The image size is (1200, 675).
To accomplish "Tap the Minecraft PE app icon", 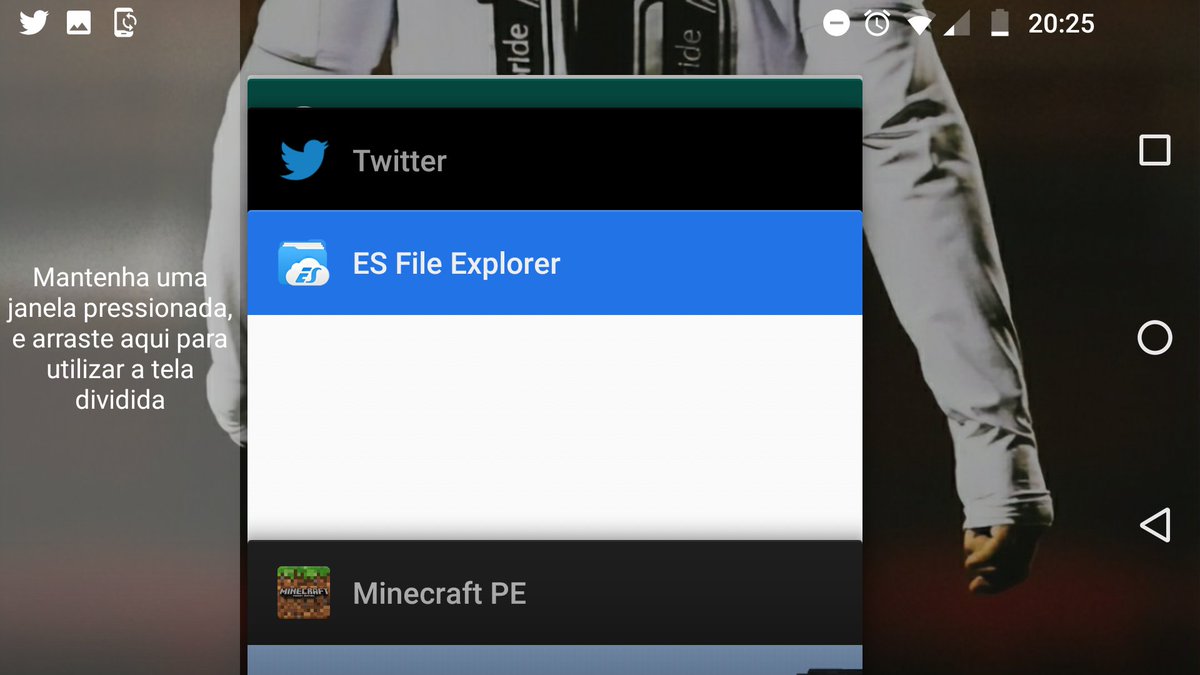I will pos(303,593).
